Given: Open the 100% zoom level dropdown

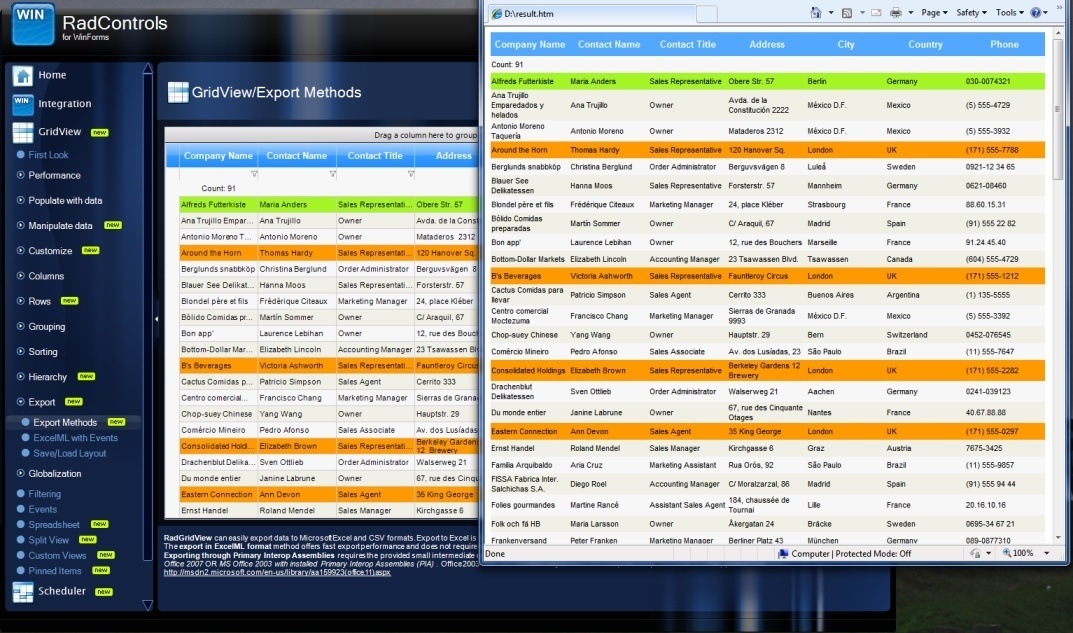Looking at the screenshot, I should 1046,553.
